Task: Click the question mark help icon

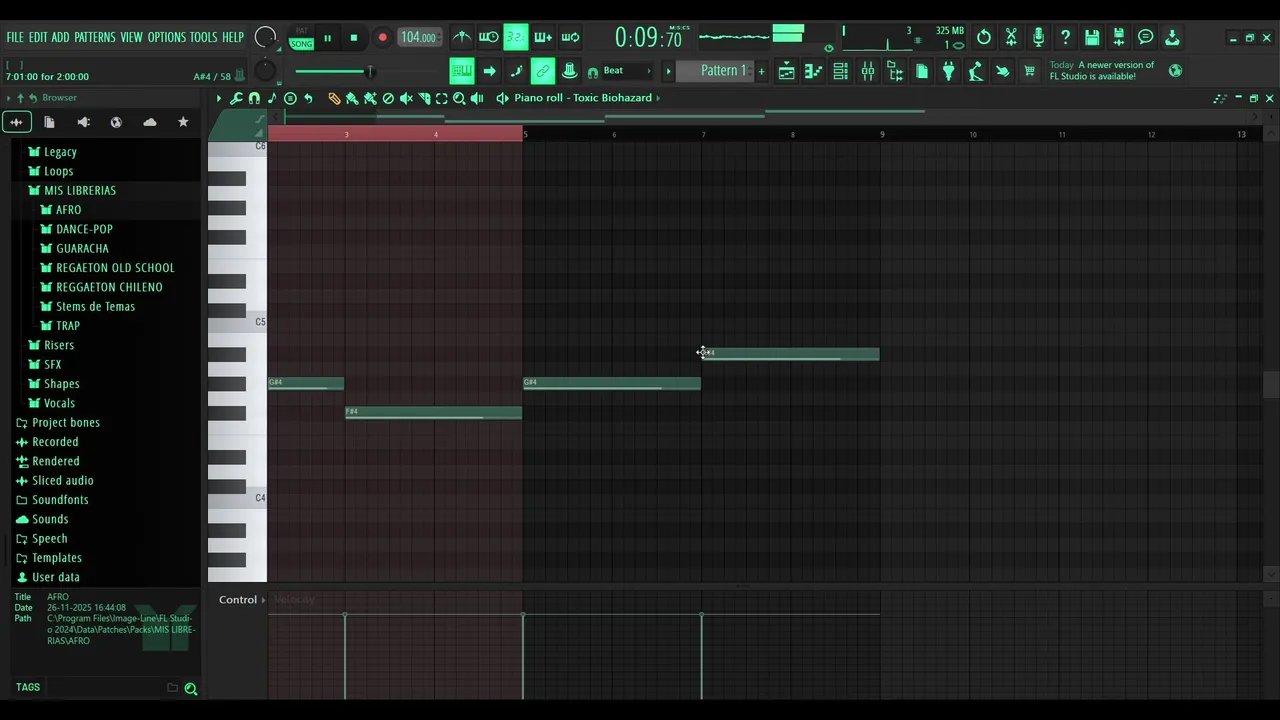Action: 1065,38
